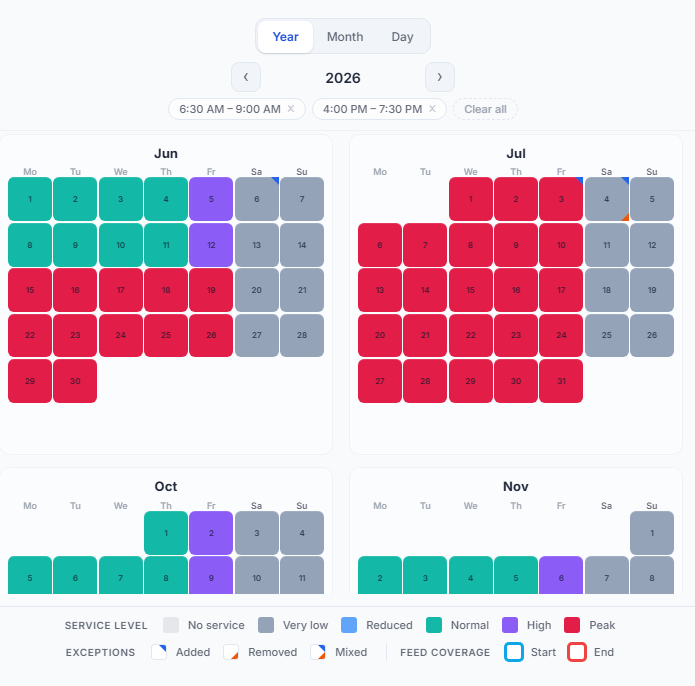Select June 6 with added exception
Viewport: 695px width, 686px height.
click(x=257, y=199)
